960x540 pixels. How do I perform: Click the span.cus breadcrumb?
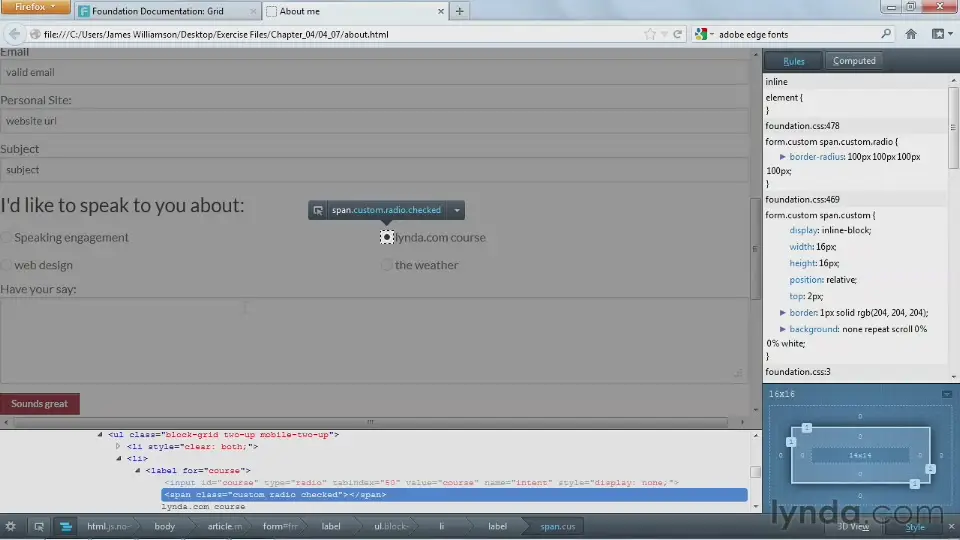pos(558,527)
